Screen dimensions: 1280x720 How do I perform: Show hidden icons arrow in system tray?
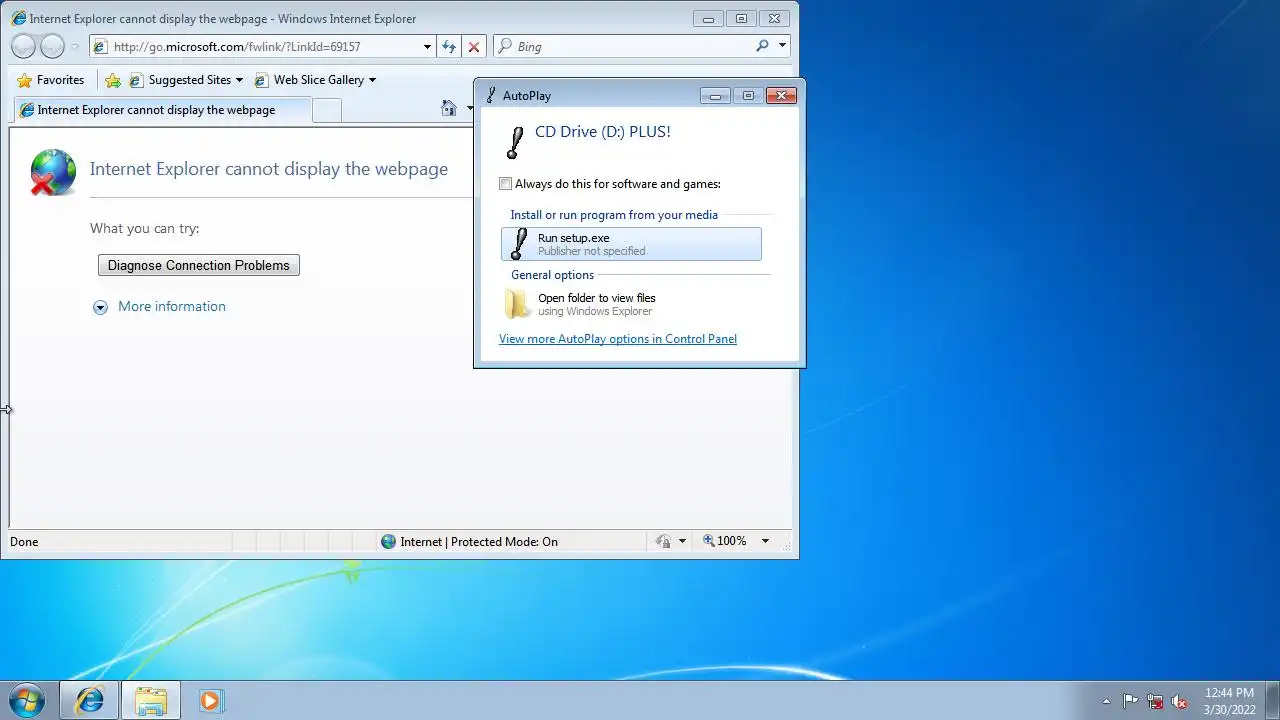(1106, 701)
